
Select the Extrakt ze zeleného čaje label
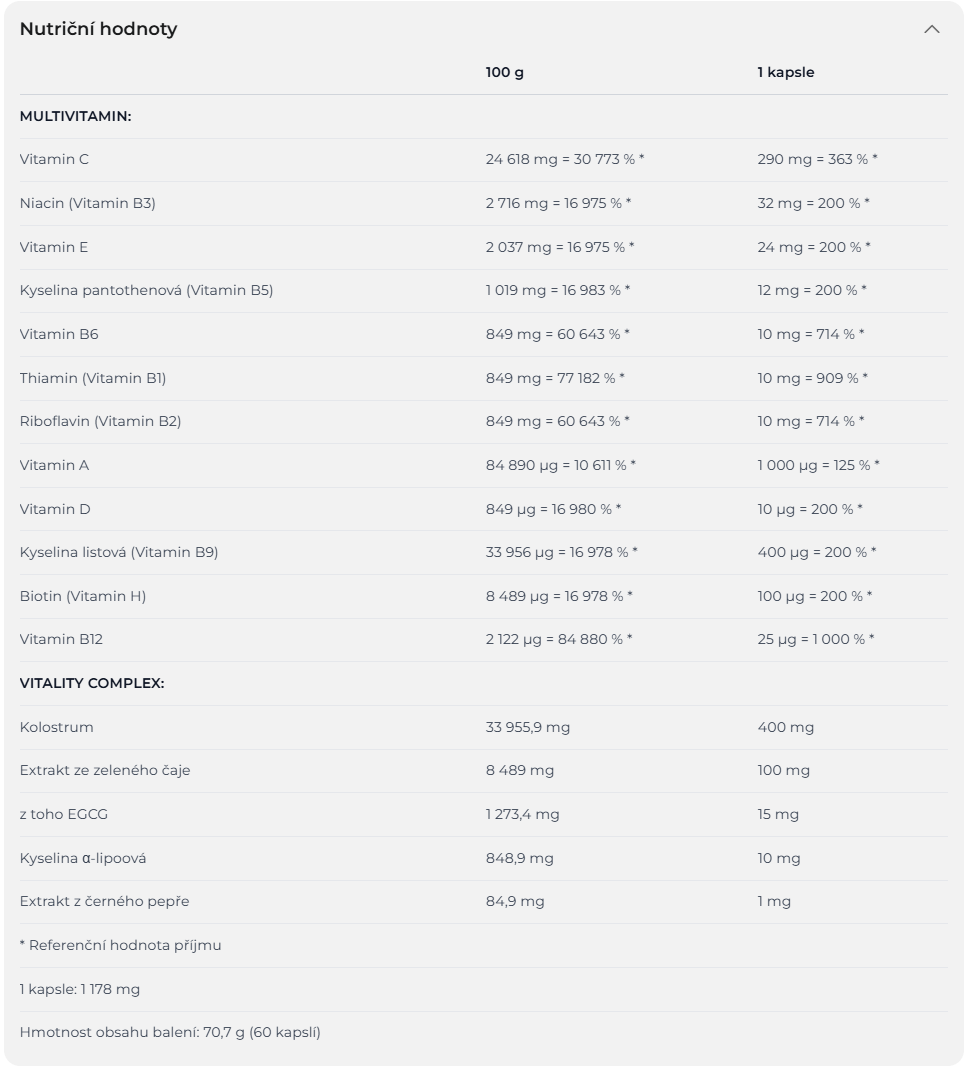pos(104,770)
